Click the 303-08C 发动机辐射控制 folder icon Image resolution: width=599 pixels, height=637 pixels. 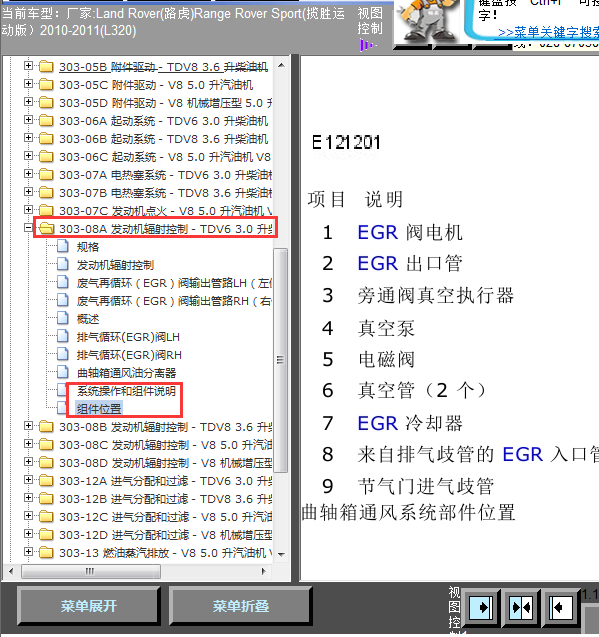click(46, 444)
